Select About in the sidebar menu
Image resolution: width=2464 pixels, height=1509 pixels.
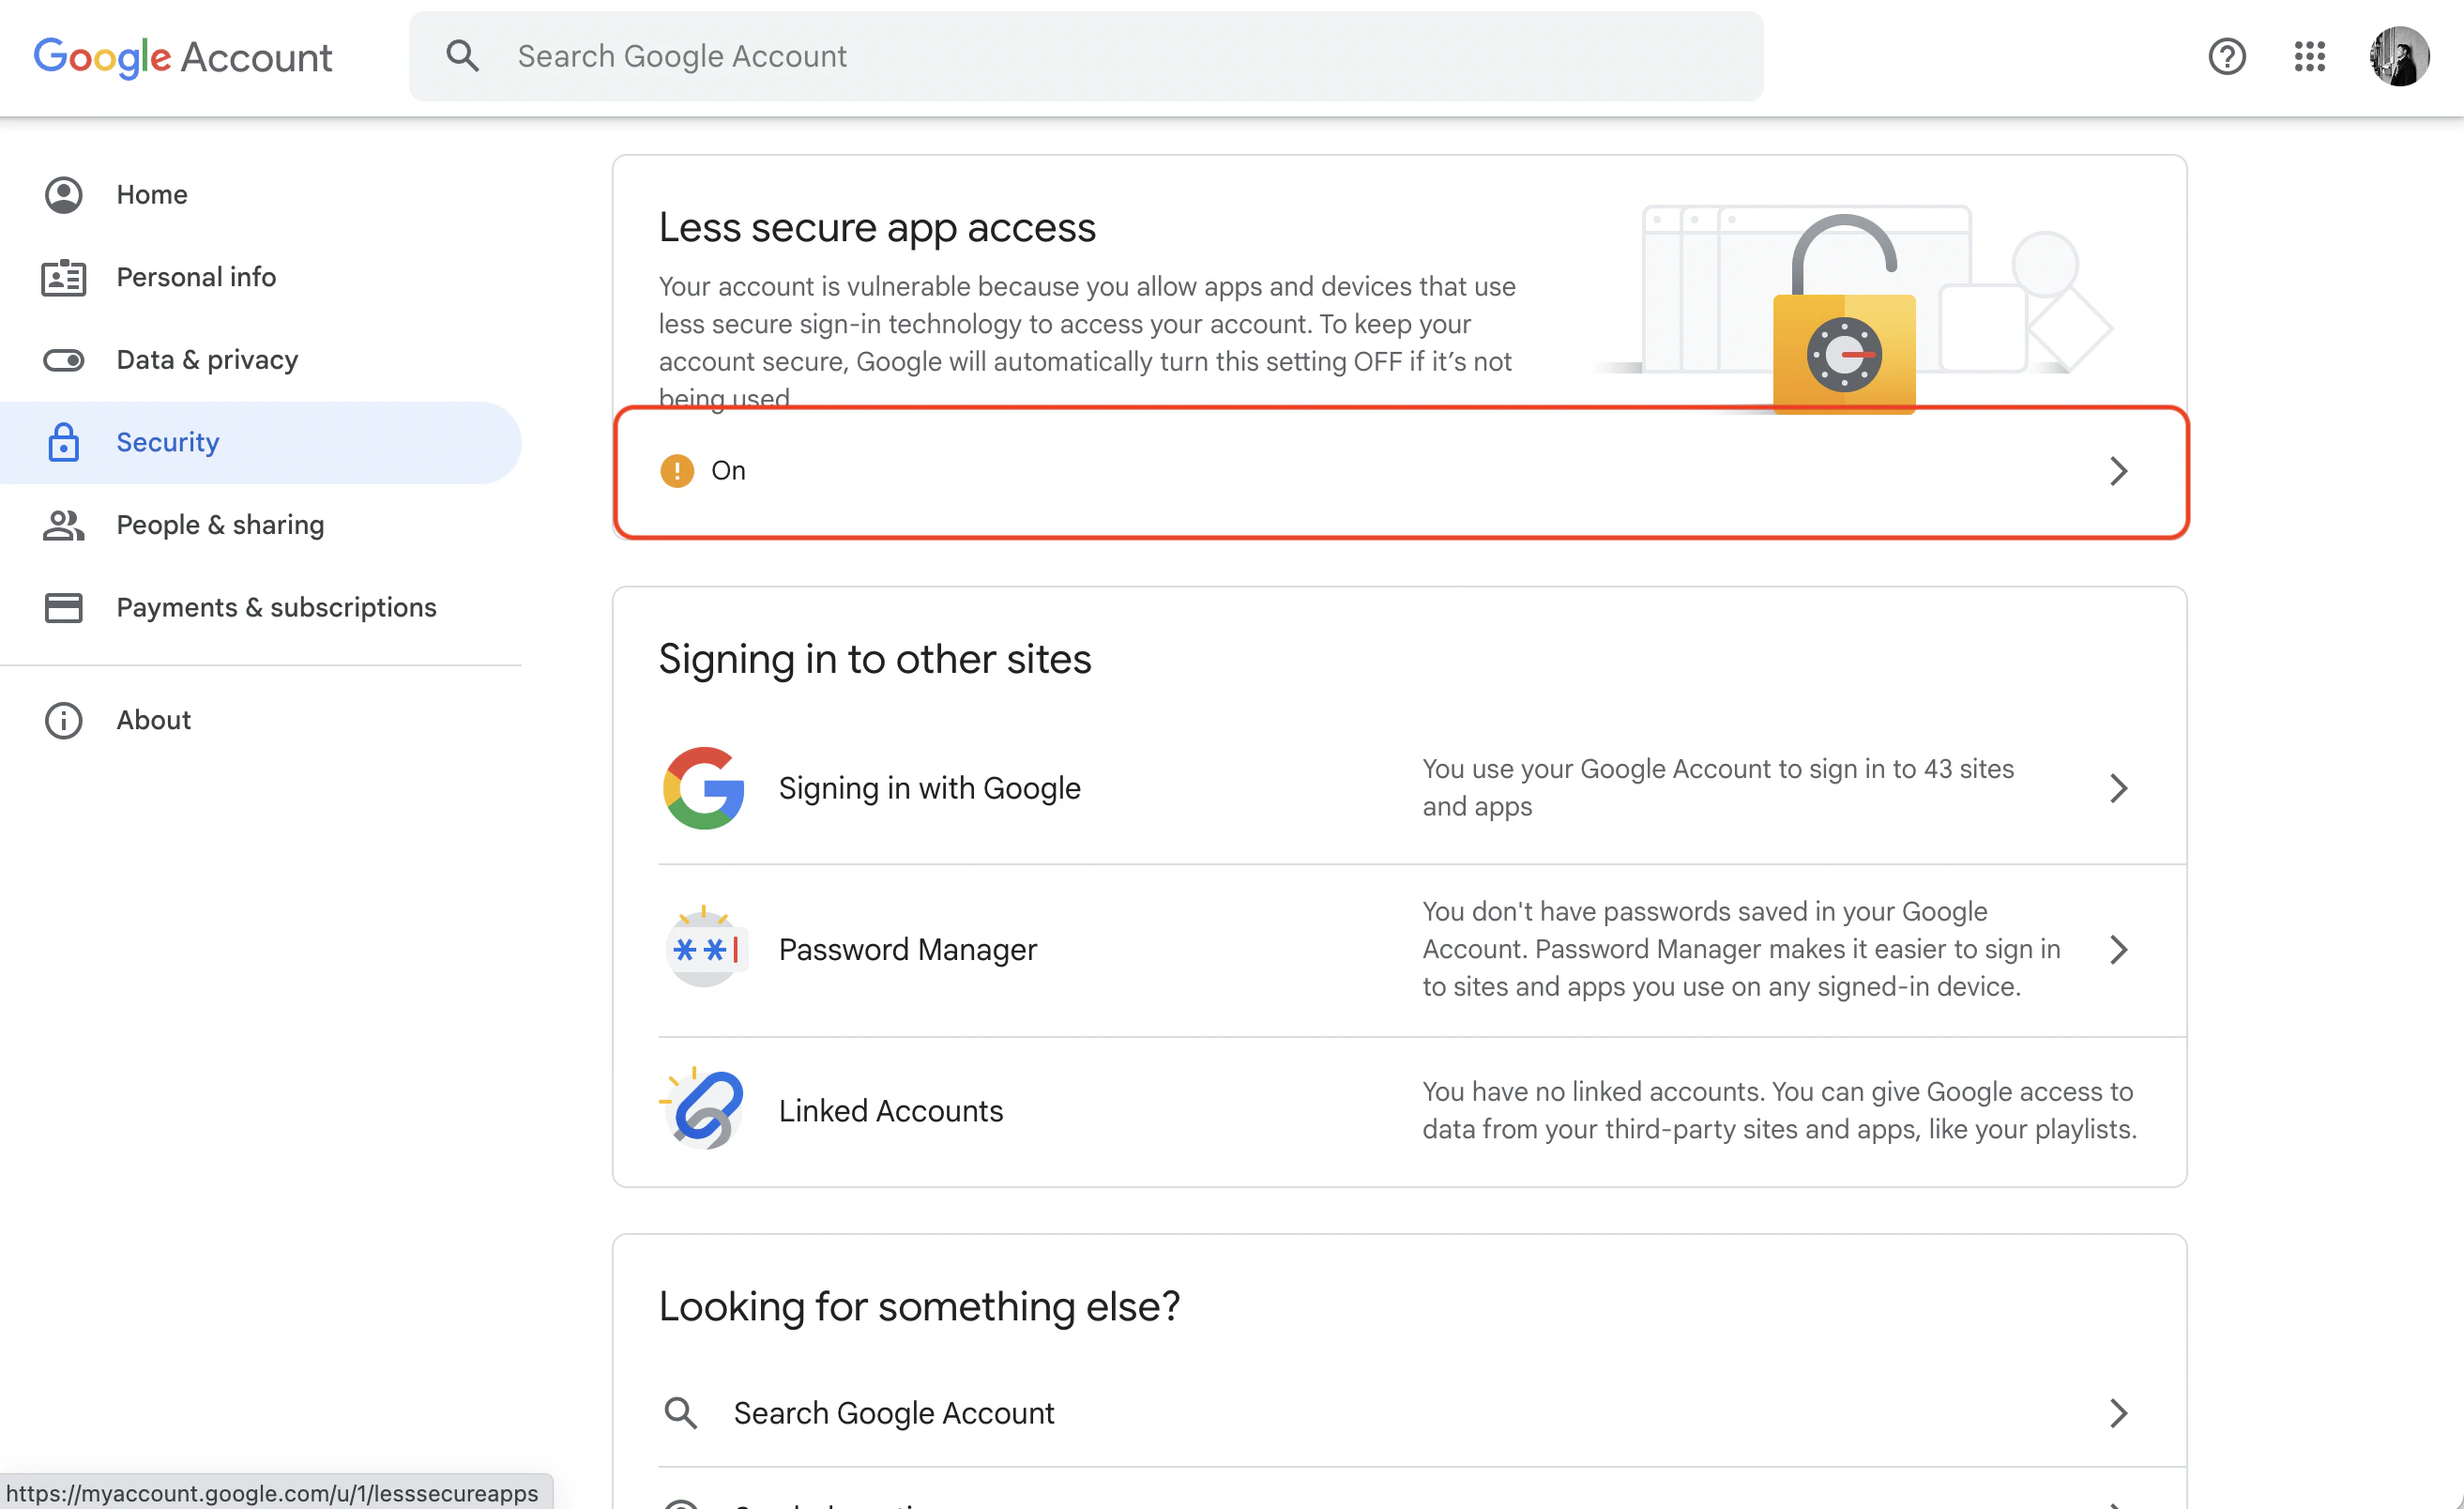pos(153,720)
